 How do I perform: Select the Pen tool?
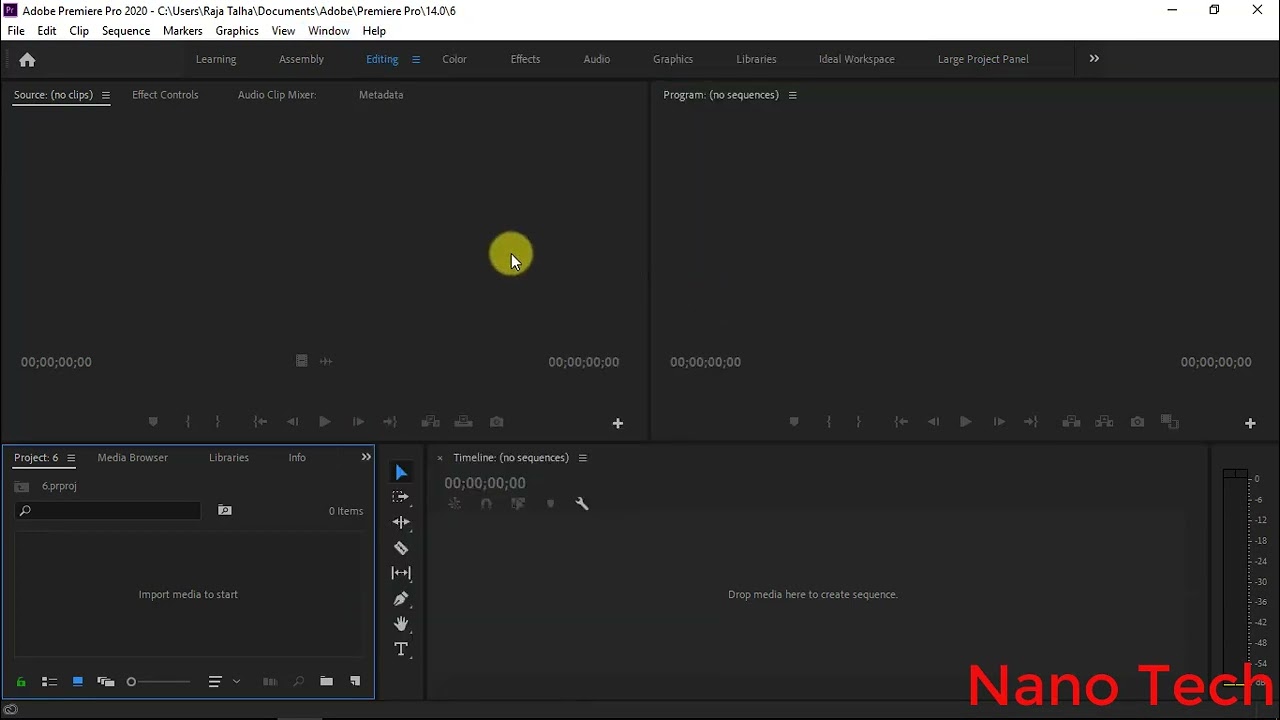[401, 598]
